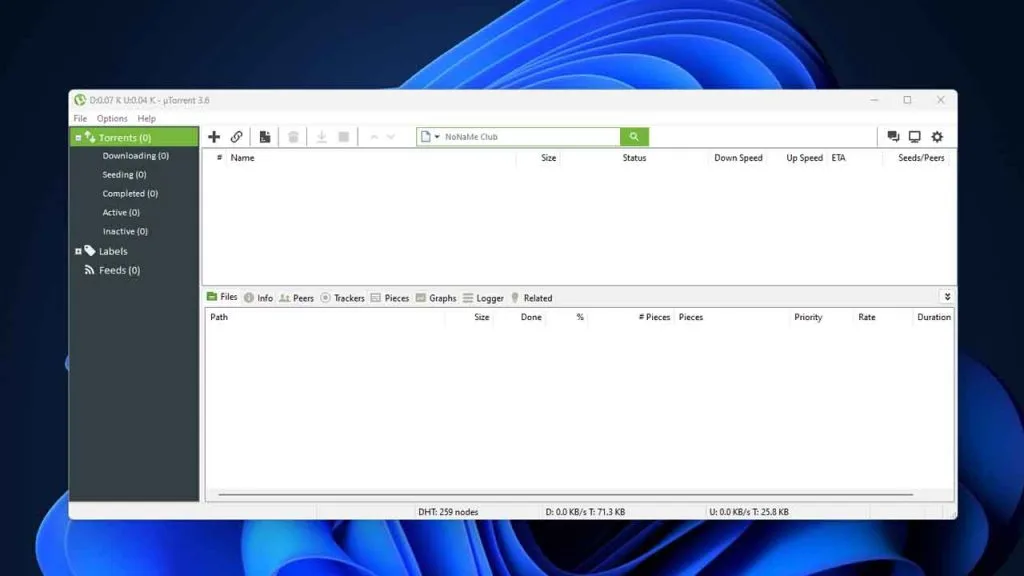Switch to the Related tab
The width and height of the screenshot is (1024, 576).
(x=531, y=298)
